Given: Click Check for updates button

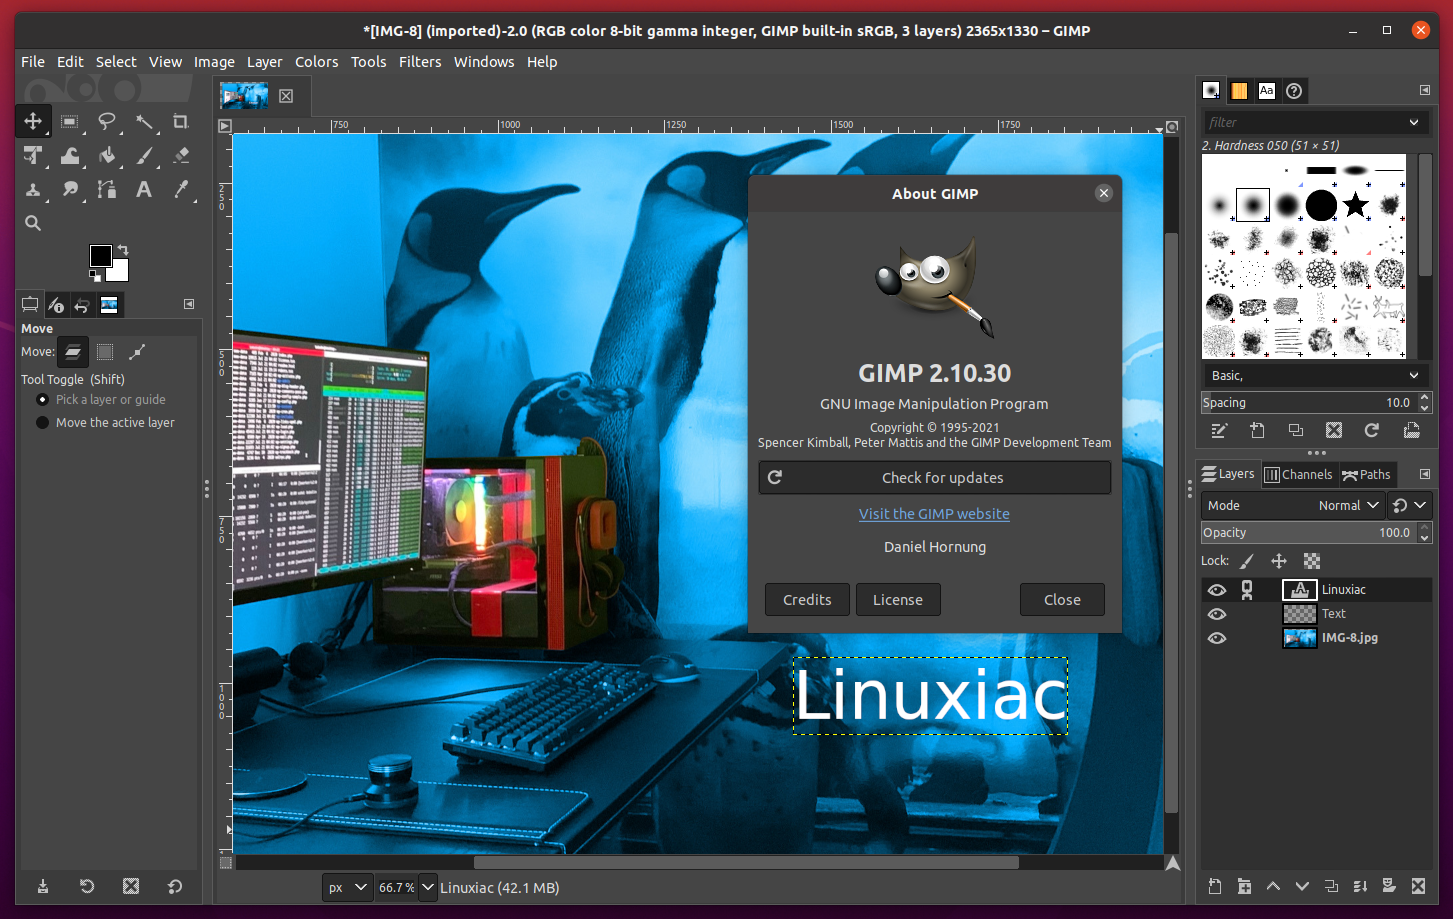Looking at the screenshot, I should [x=935, y=477].
